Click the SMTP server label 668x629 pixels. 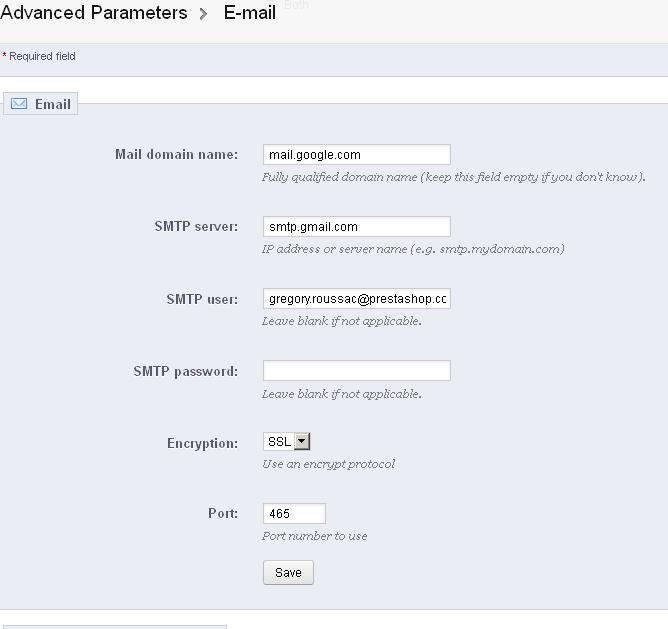196,226
